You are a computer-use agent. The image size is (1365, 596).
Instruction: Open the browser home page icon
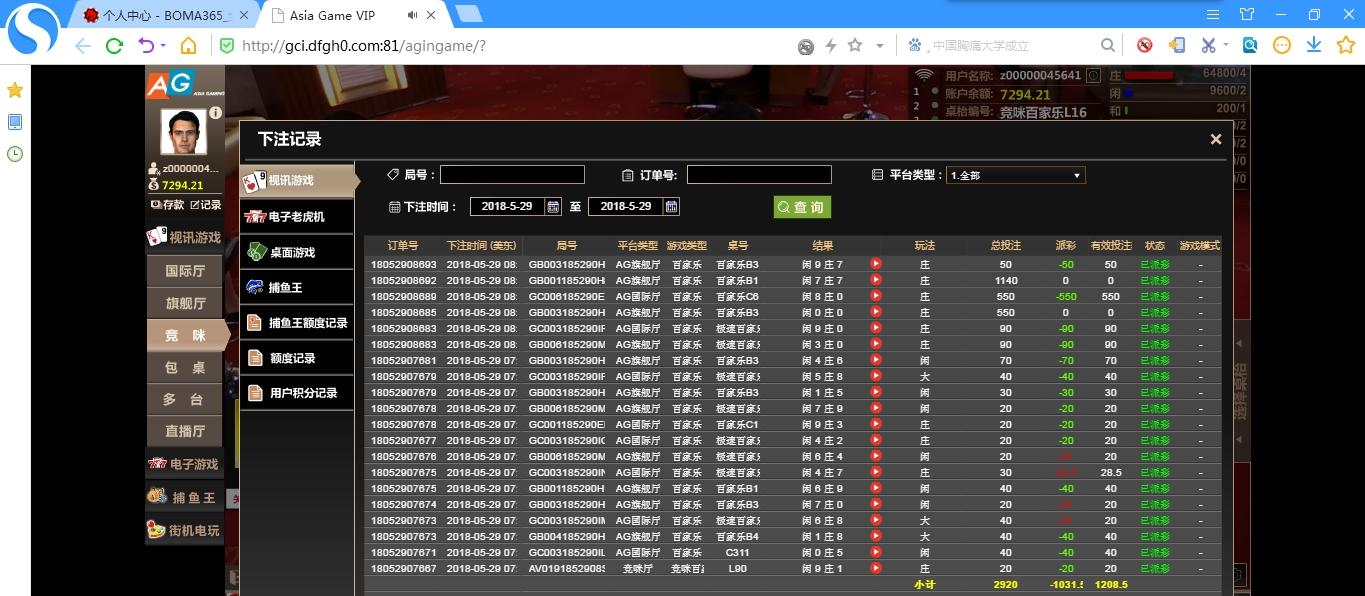coord(188,46)
